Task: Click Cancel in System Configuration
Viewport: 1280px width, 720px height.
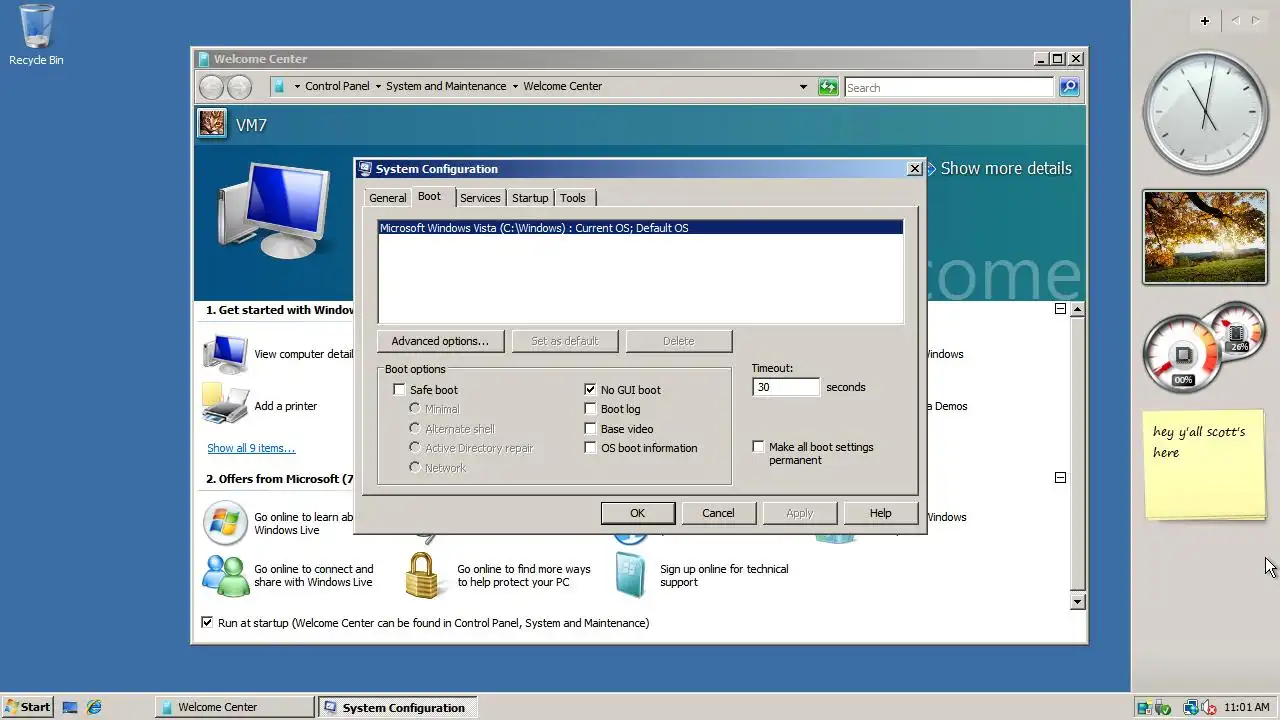Action: tap(718, 513)
